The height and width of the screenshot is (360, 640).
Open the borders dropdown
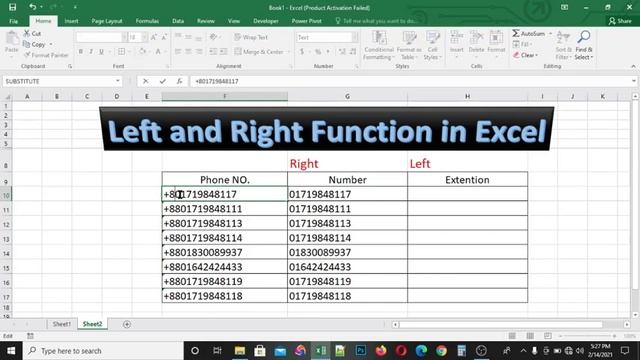coord(129,51)
